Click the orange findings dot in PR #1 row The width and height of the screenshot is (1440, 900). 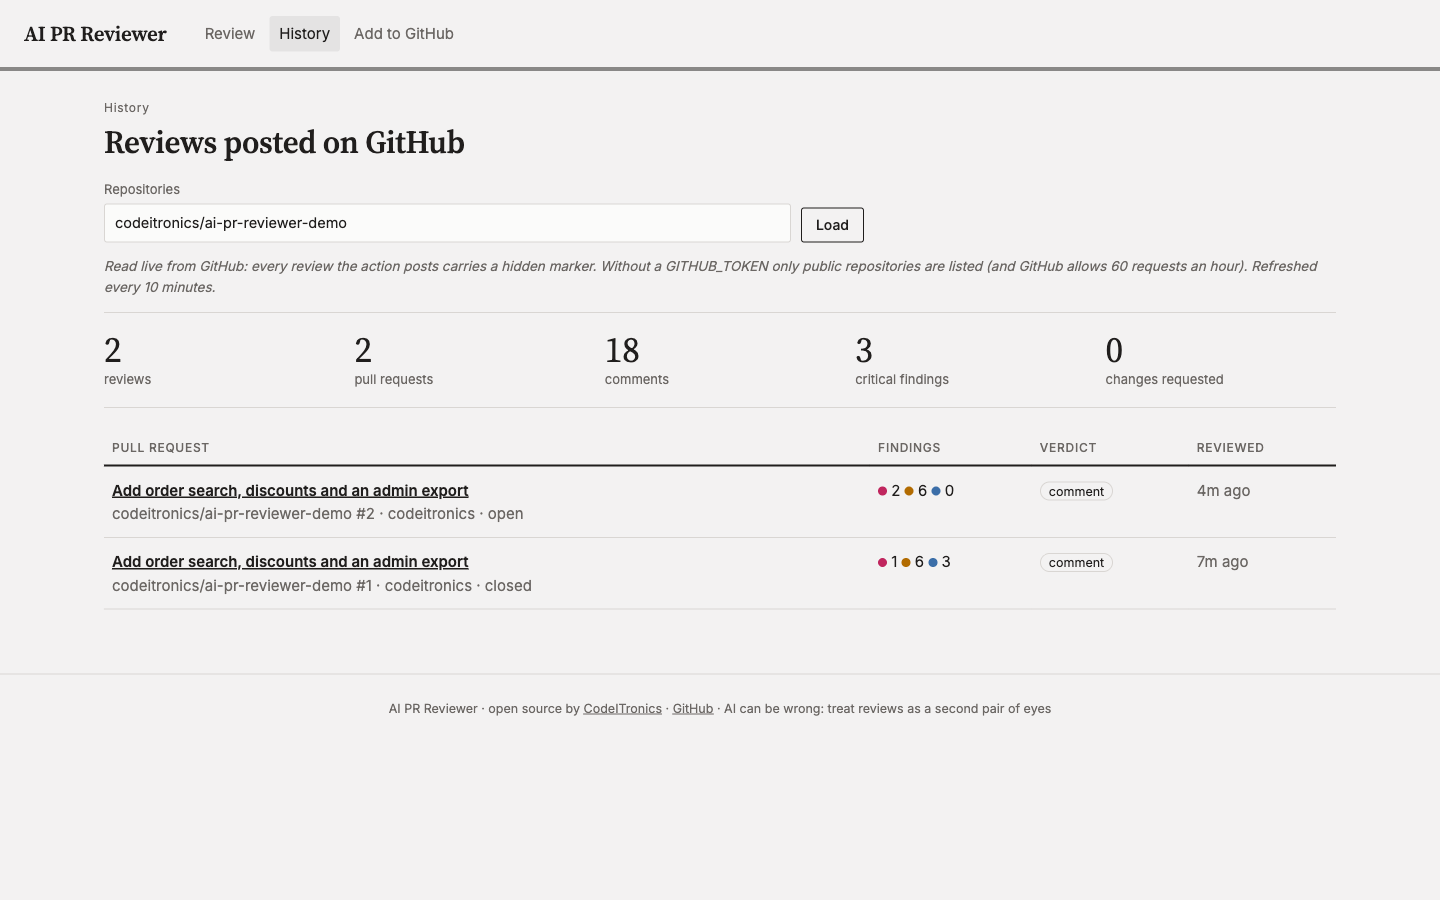(906, 562)
